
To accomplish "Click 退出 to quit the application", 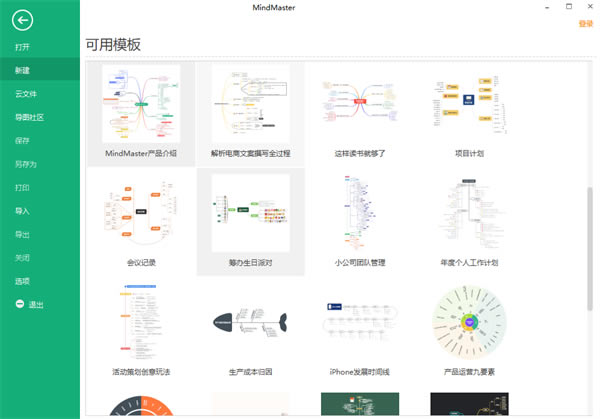I will (36, 305).
